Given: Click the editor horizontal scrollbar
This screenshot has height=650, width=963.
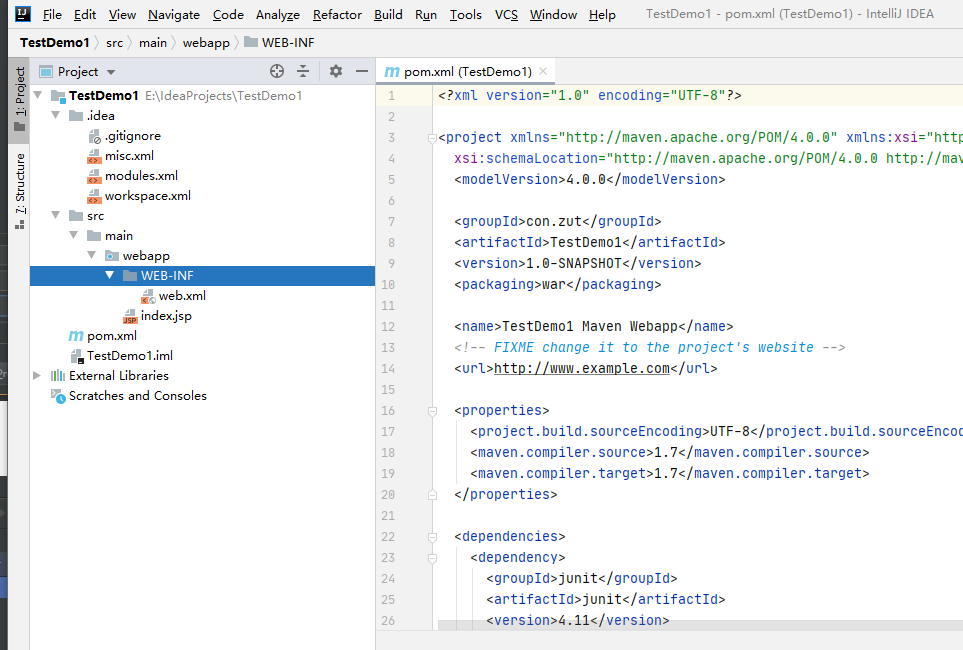Looking at the screenshot, I should [700, 625].
